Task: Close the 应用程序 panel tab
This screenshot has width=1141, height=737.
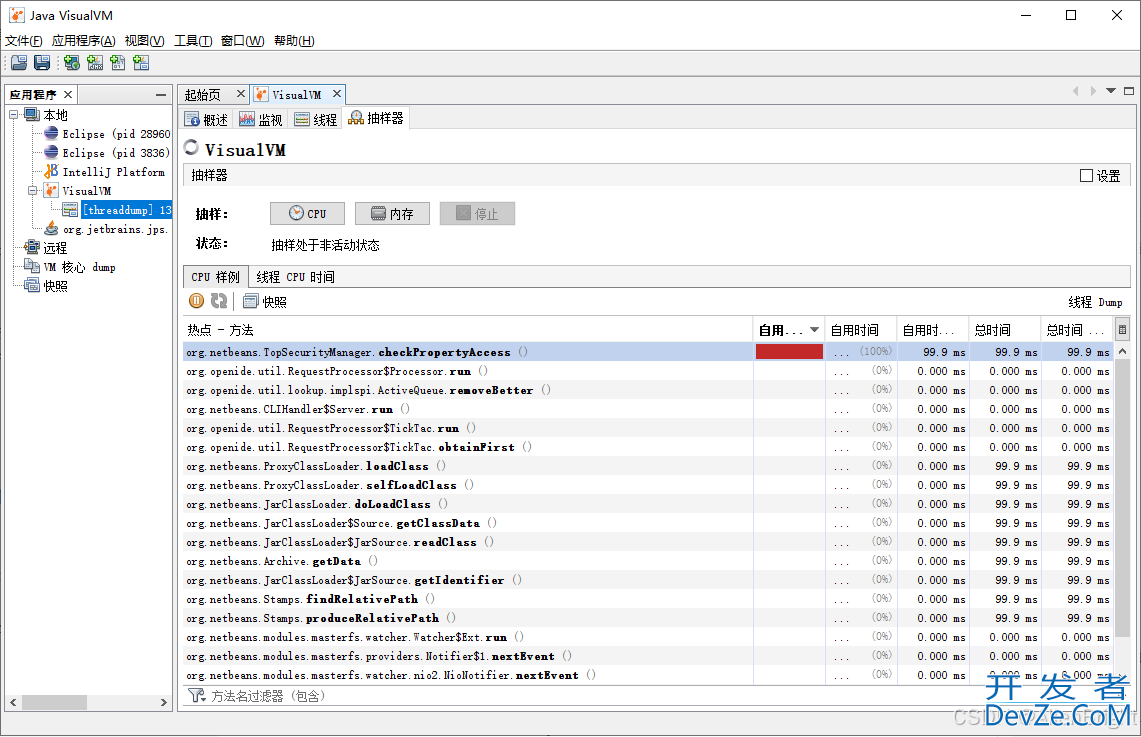Action: coord(68,95)
